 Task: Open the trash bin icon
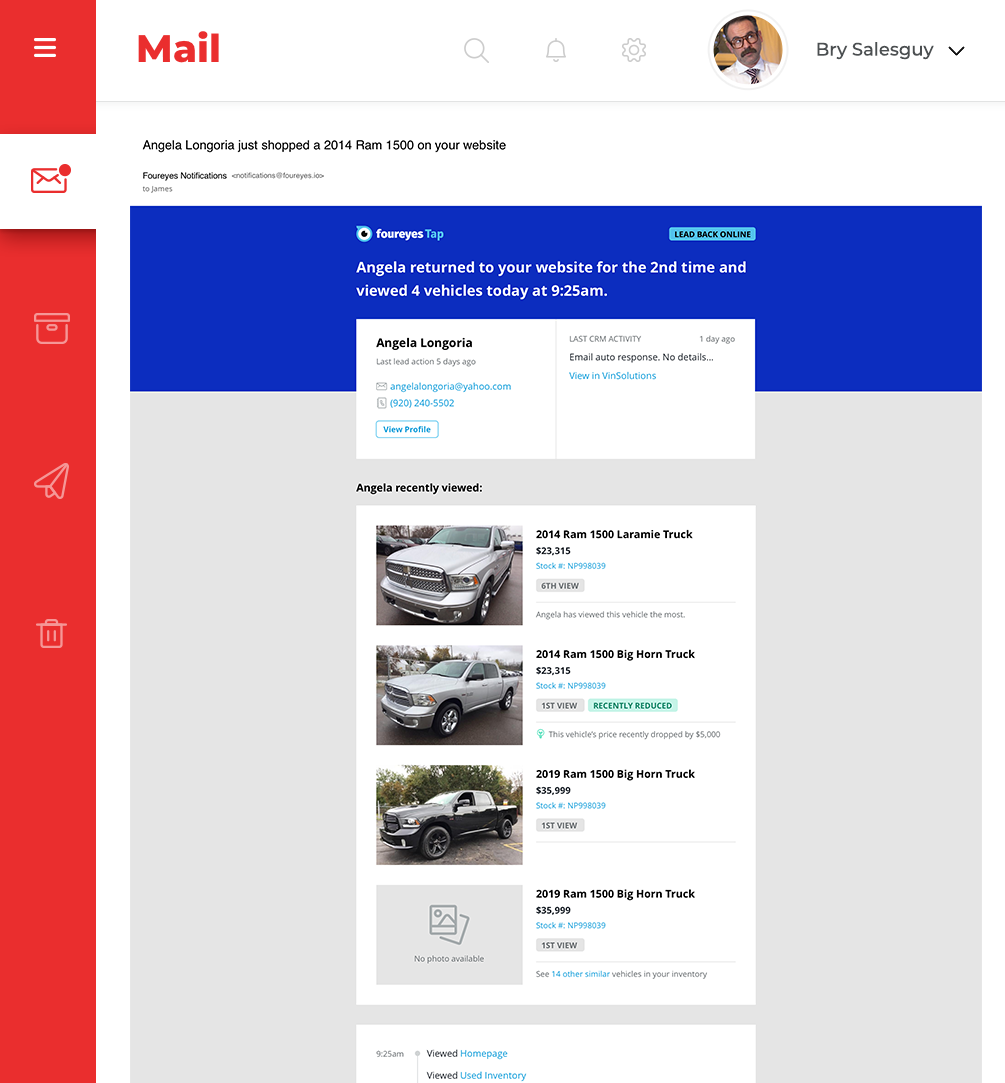52,633
